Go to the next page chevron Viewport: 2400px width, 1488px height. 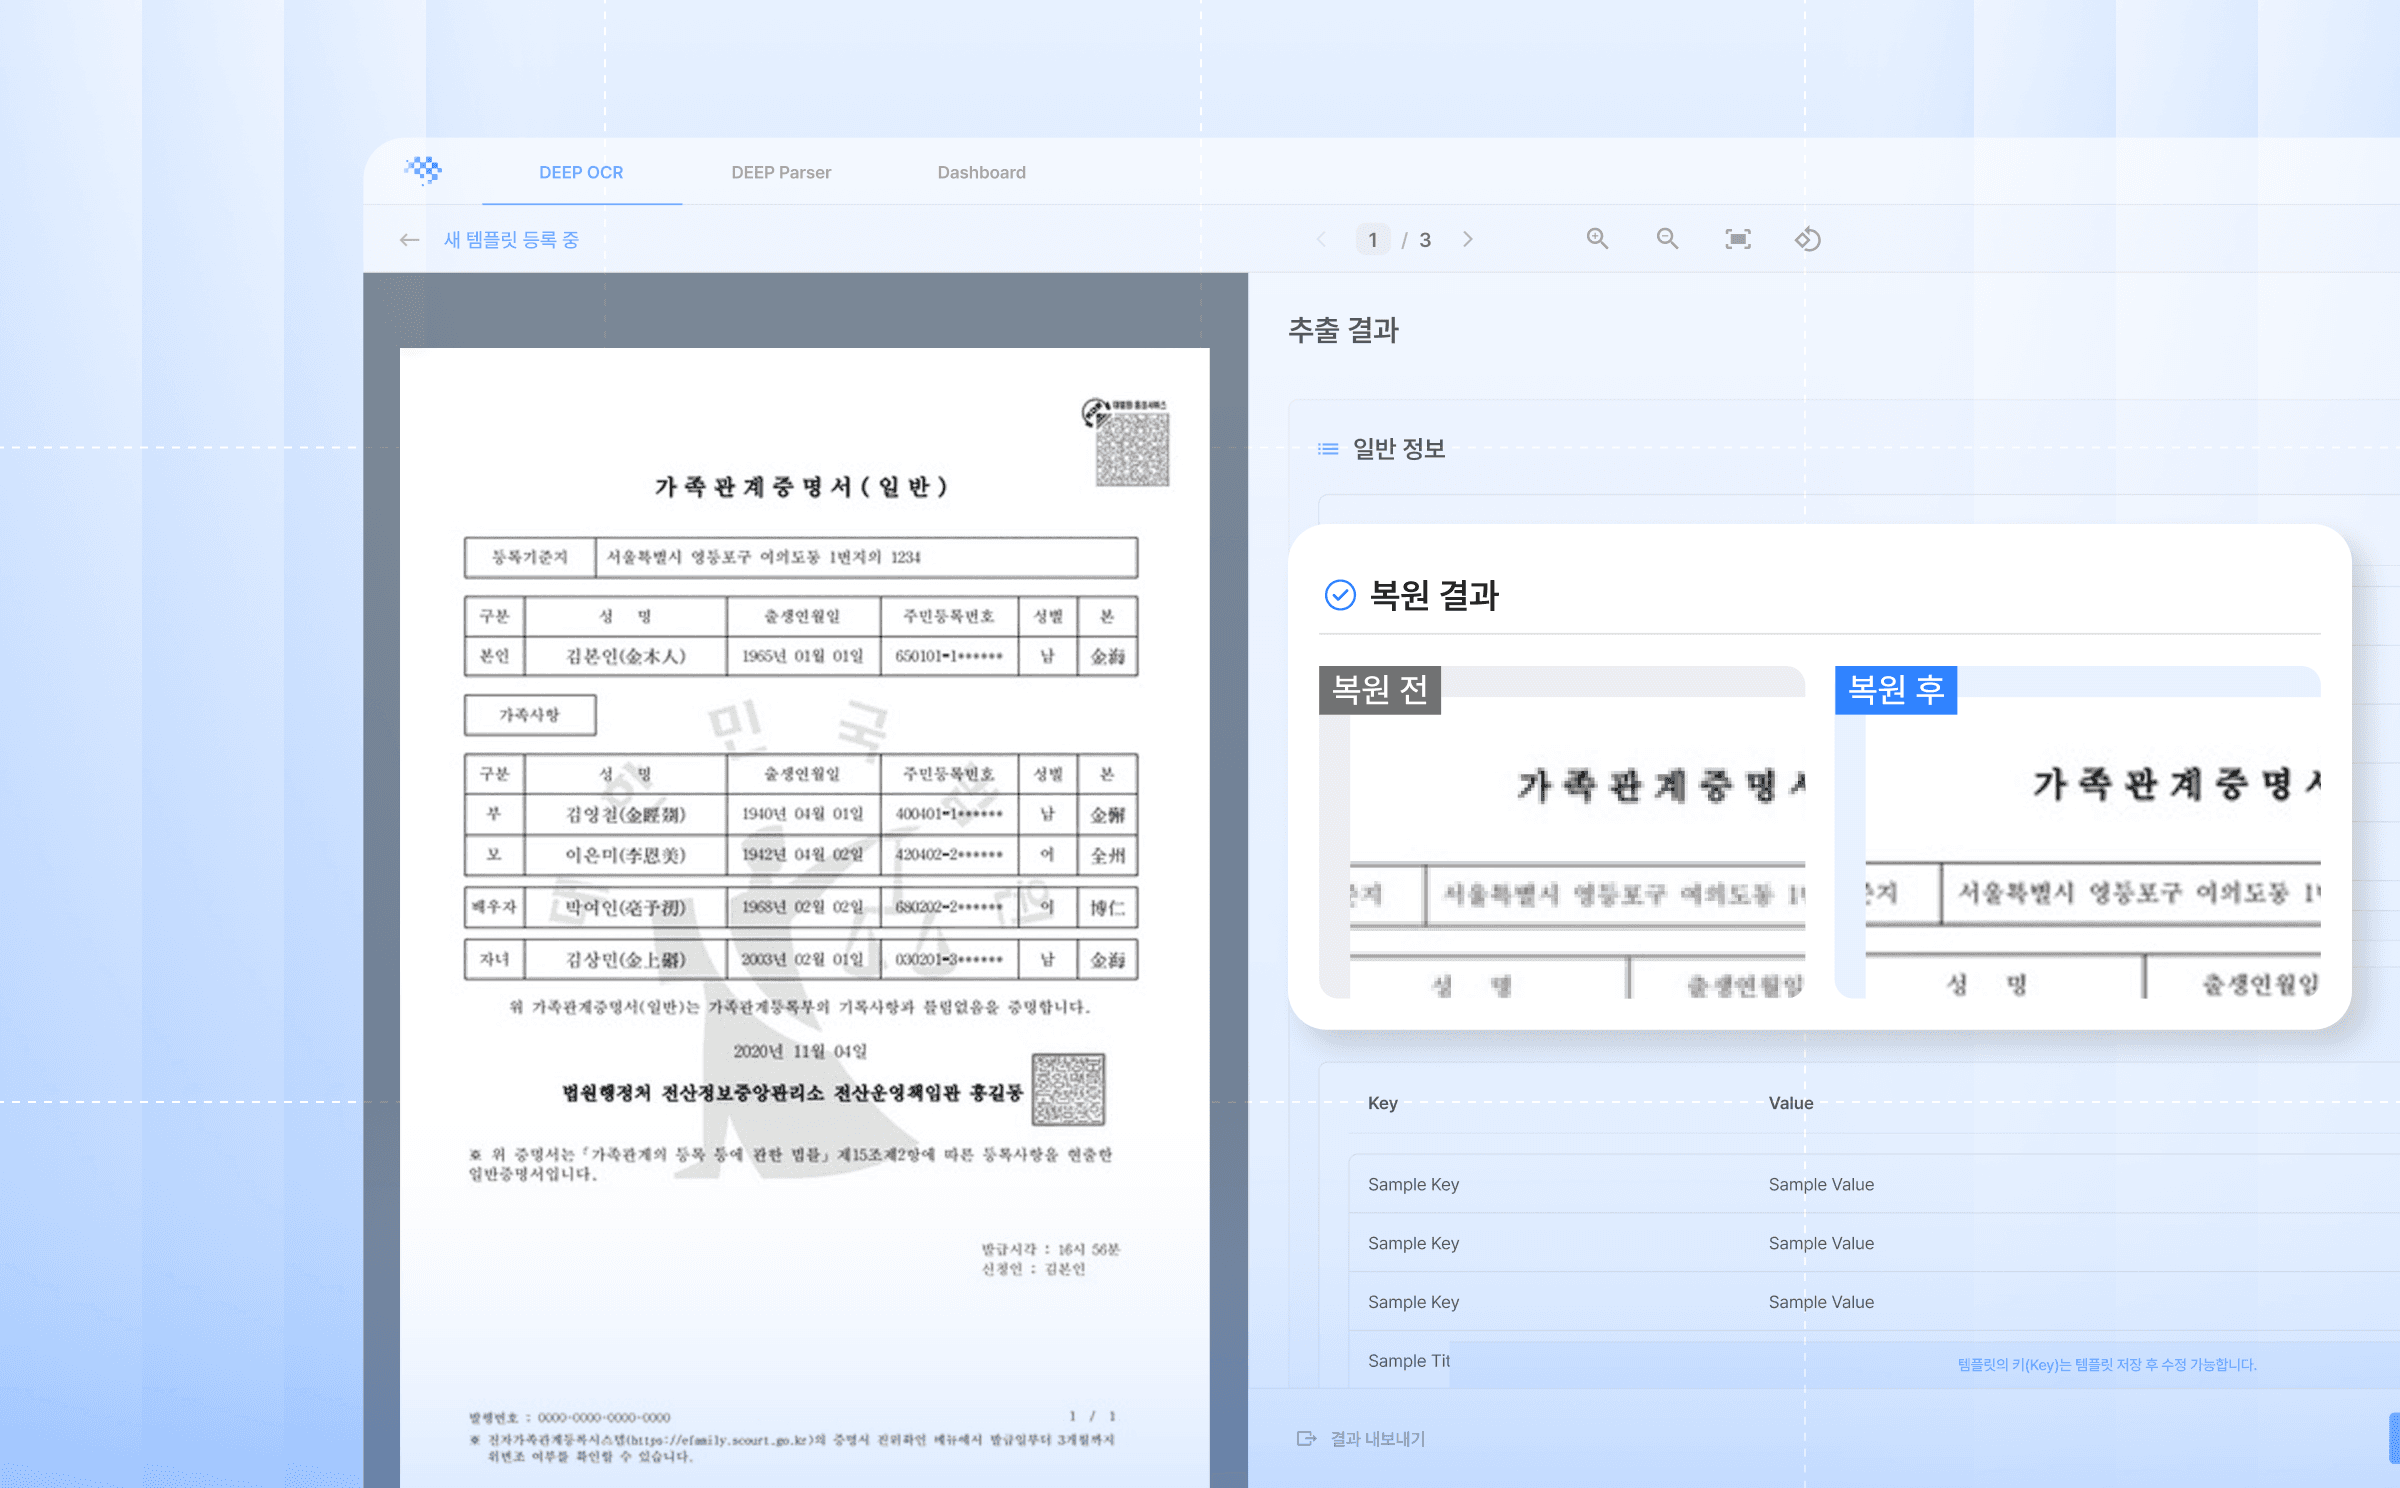(1467, 239)
